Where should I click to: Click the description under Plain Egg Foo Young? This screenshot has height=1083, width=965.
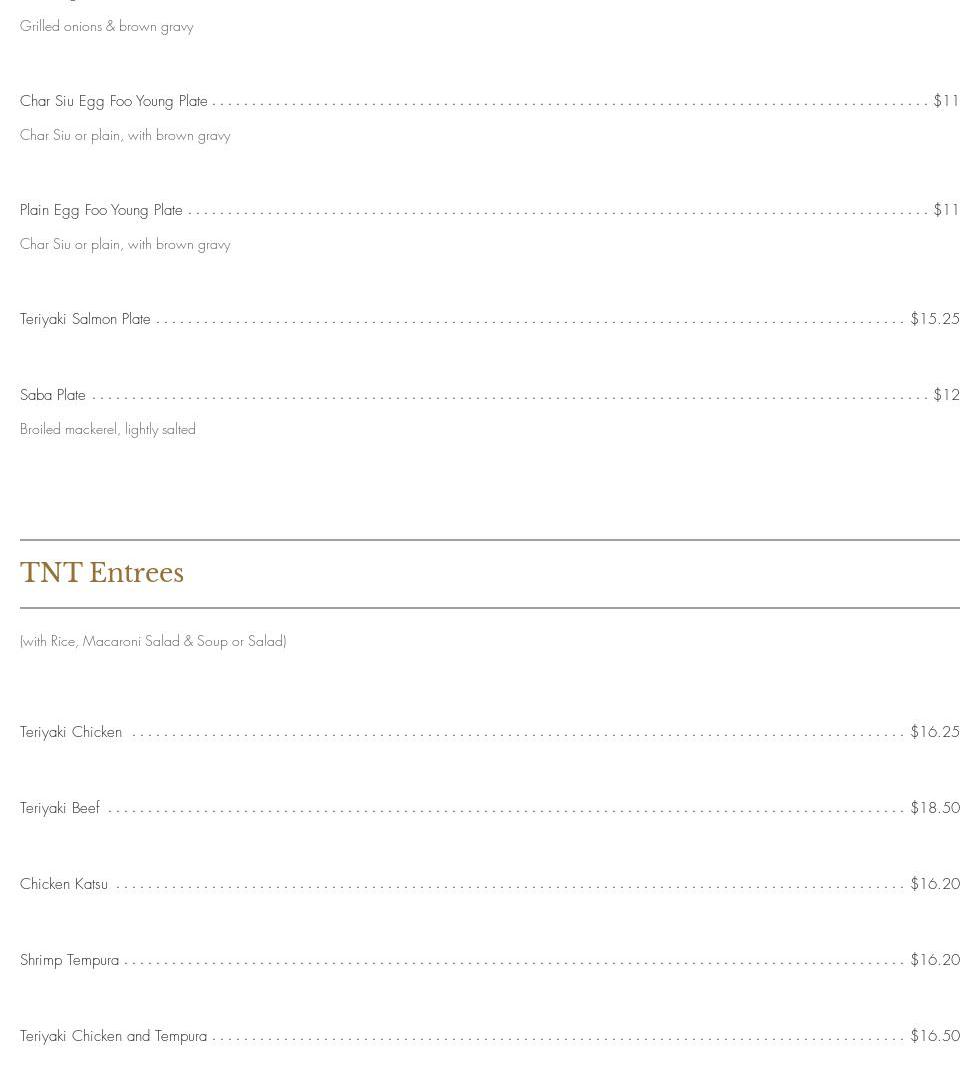(x=125, y=244)
